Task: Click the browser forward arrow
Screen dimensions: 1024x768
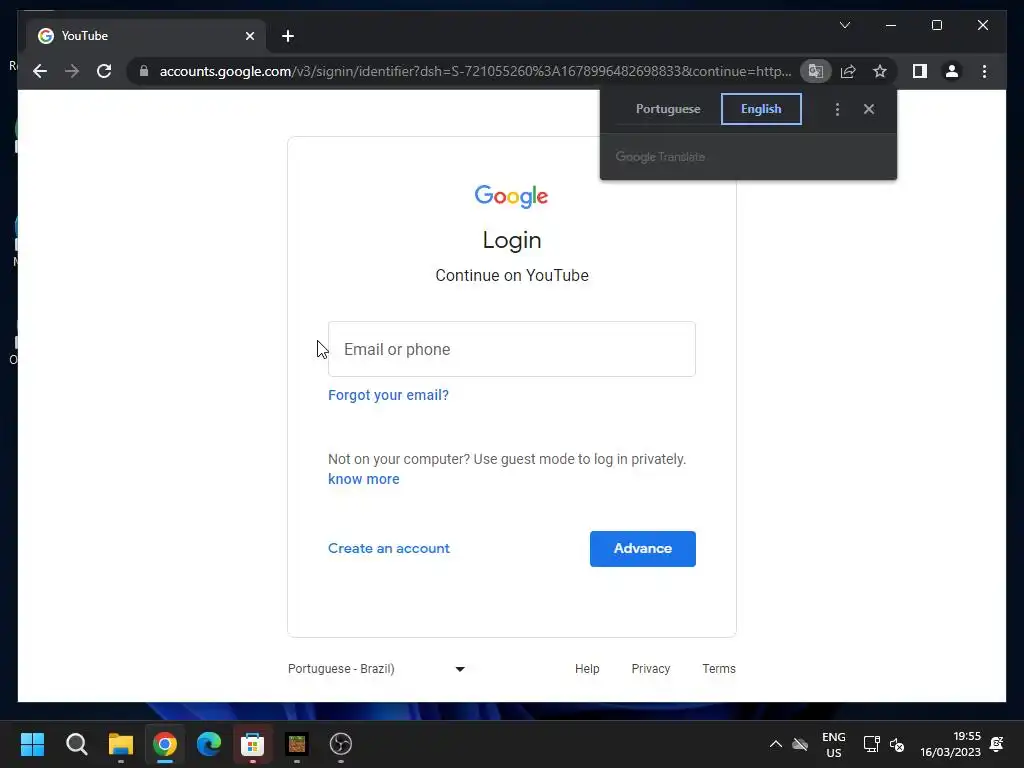Action: coord(72,71)
